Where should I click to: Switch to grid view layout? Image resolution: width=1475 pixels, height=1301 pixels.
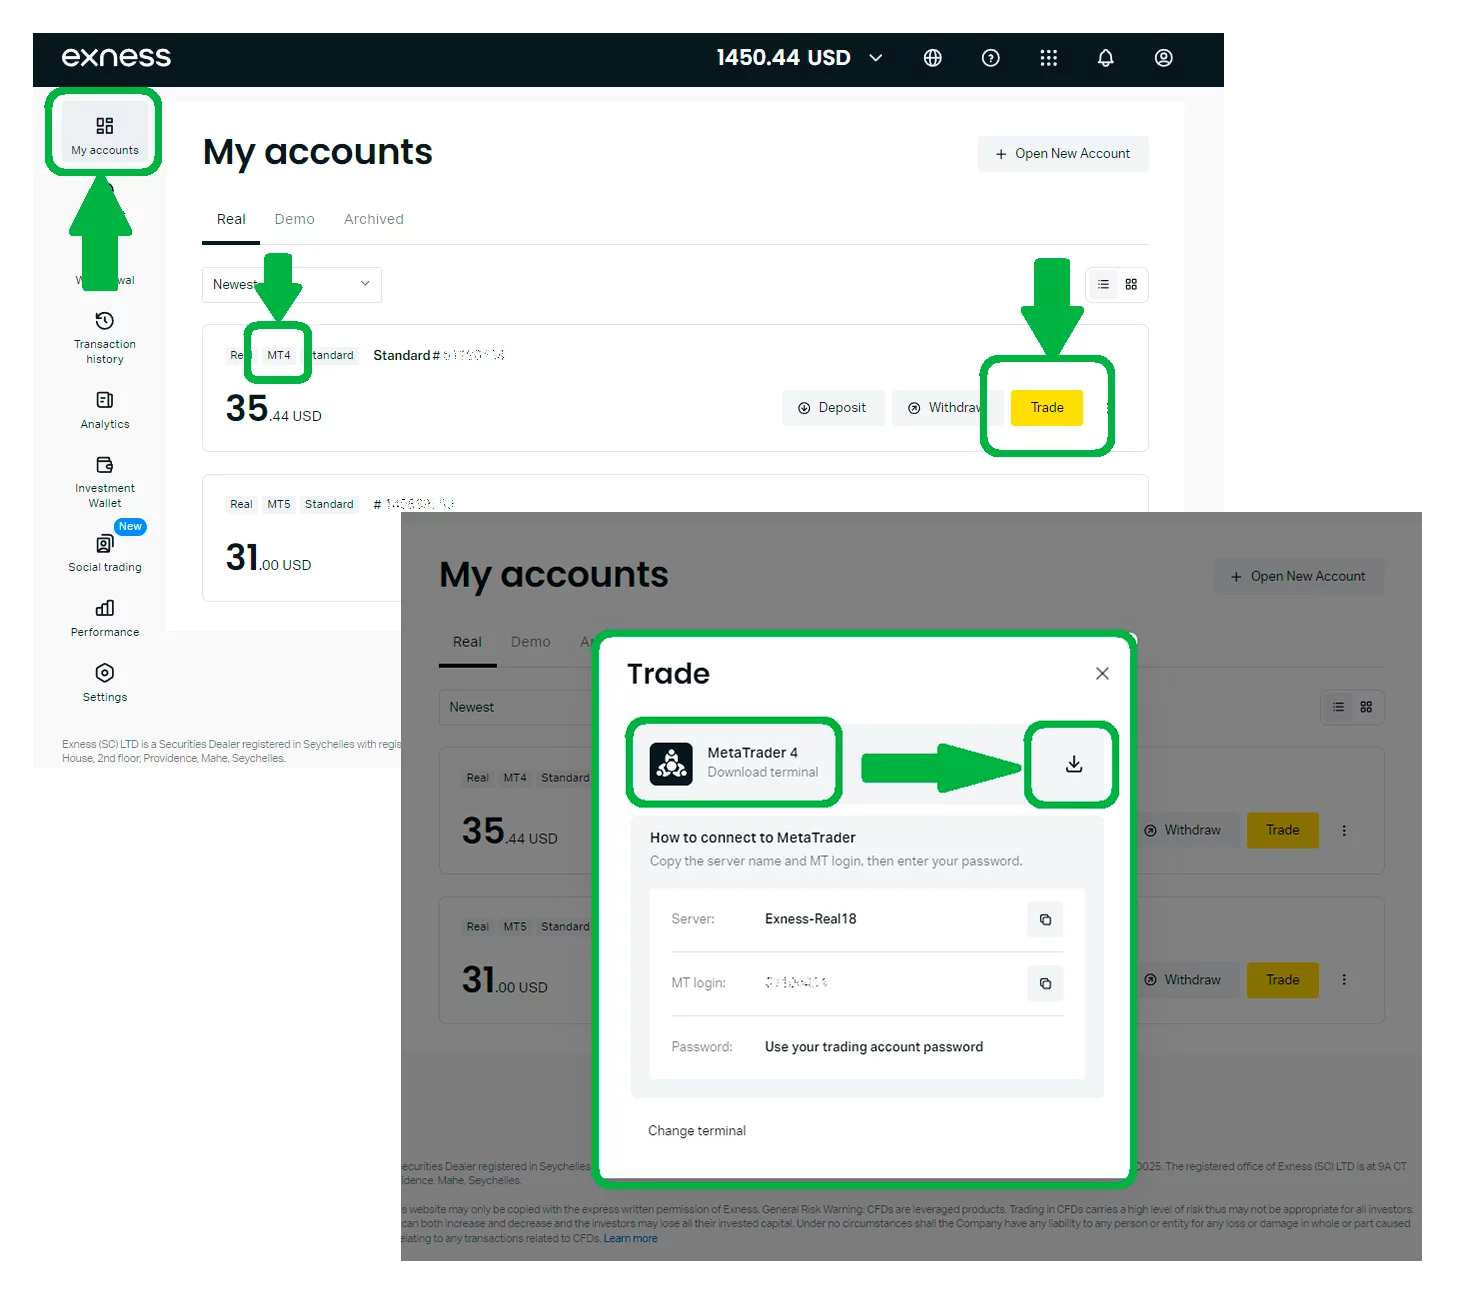point(1131,285)
